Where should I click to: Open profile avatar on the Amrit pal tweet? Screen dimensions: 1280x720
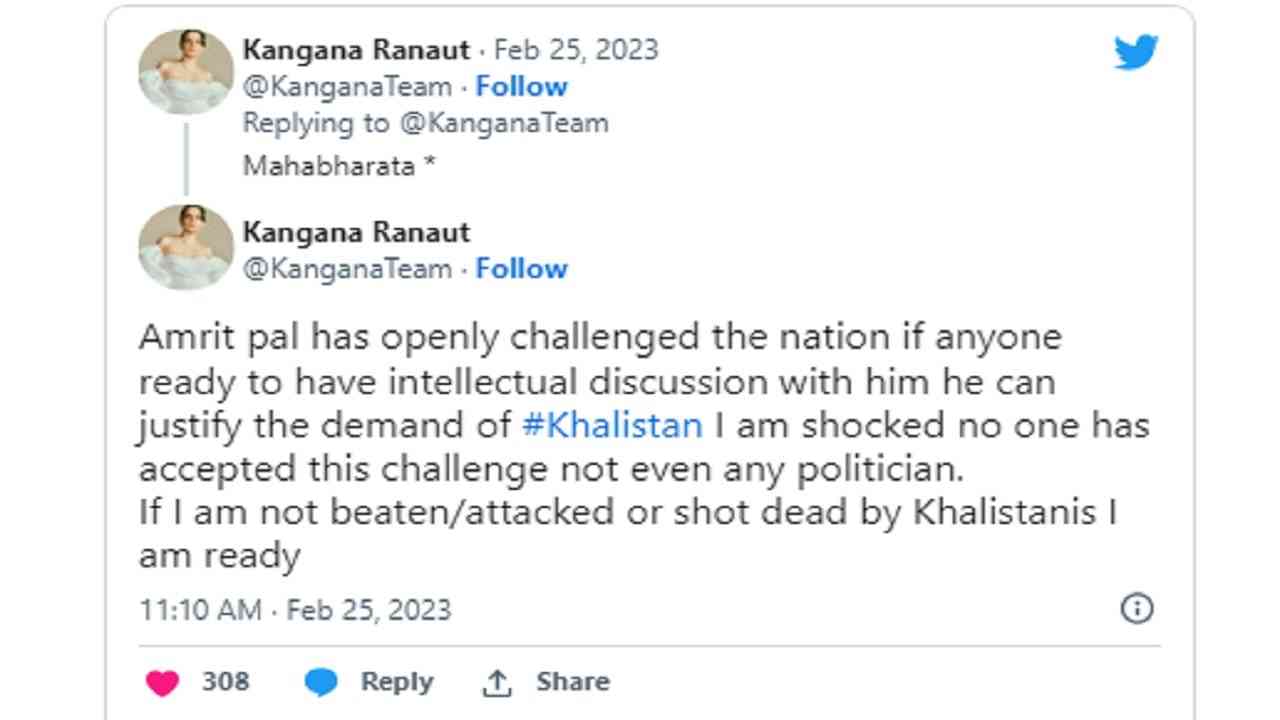click(x=186, y=247)
